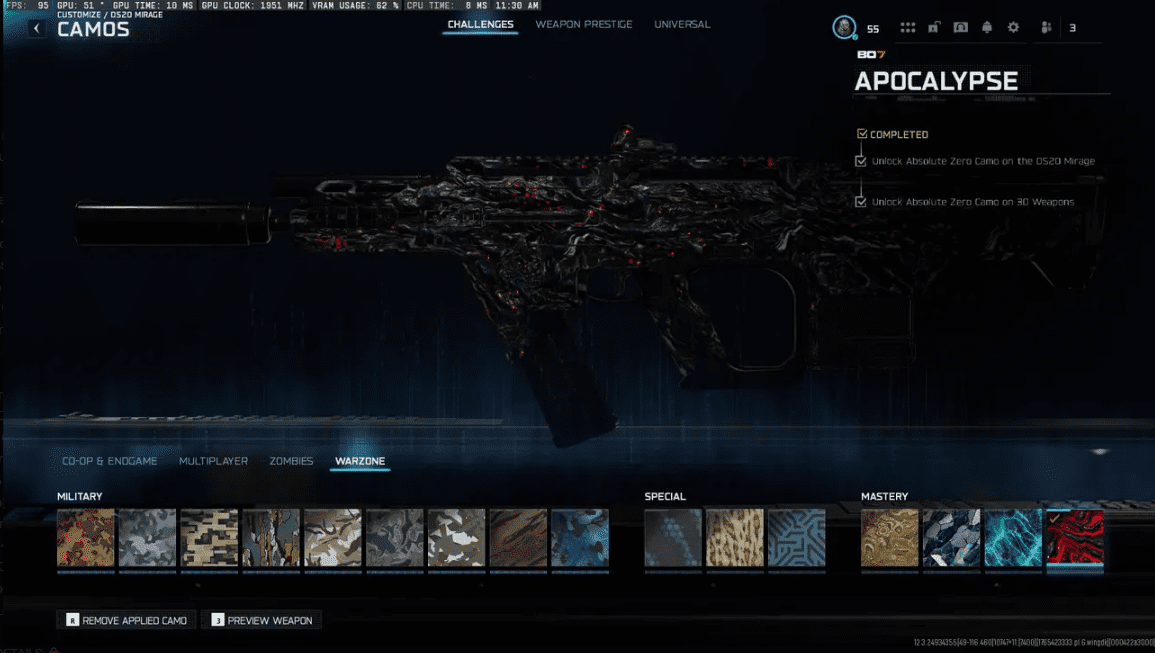Switch to Universal tab
Viewport: 1155px width, 653px height.
pyautogui.click(x=682, y=24)
